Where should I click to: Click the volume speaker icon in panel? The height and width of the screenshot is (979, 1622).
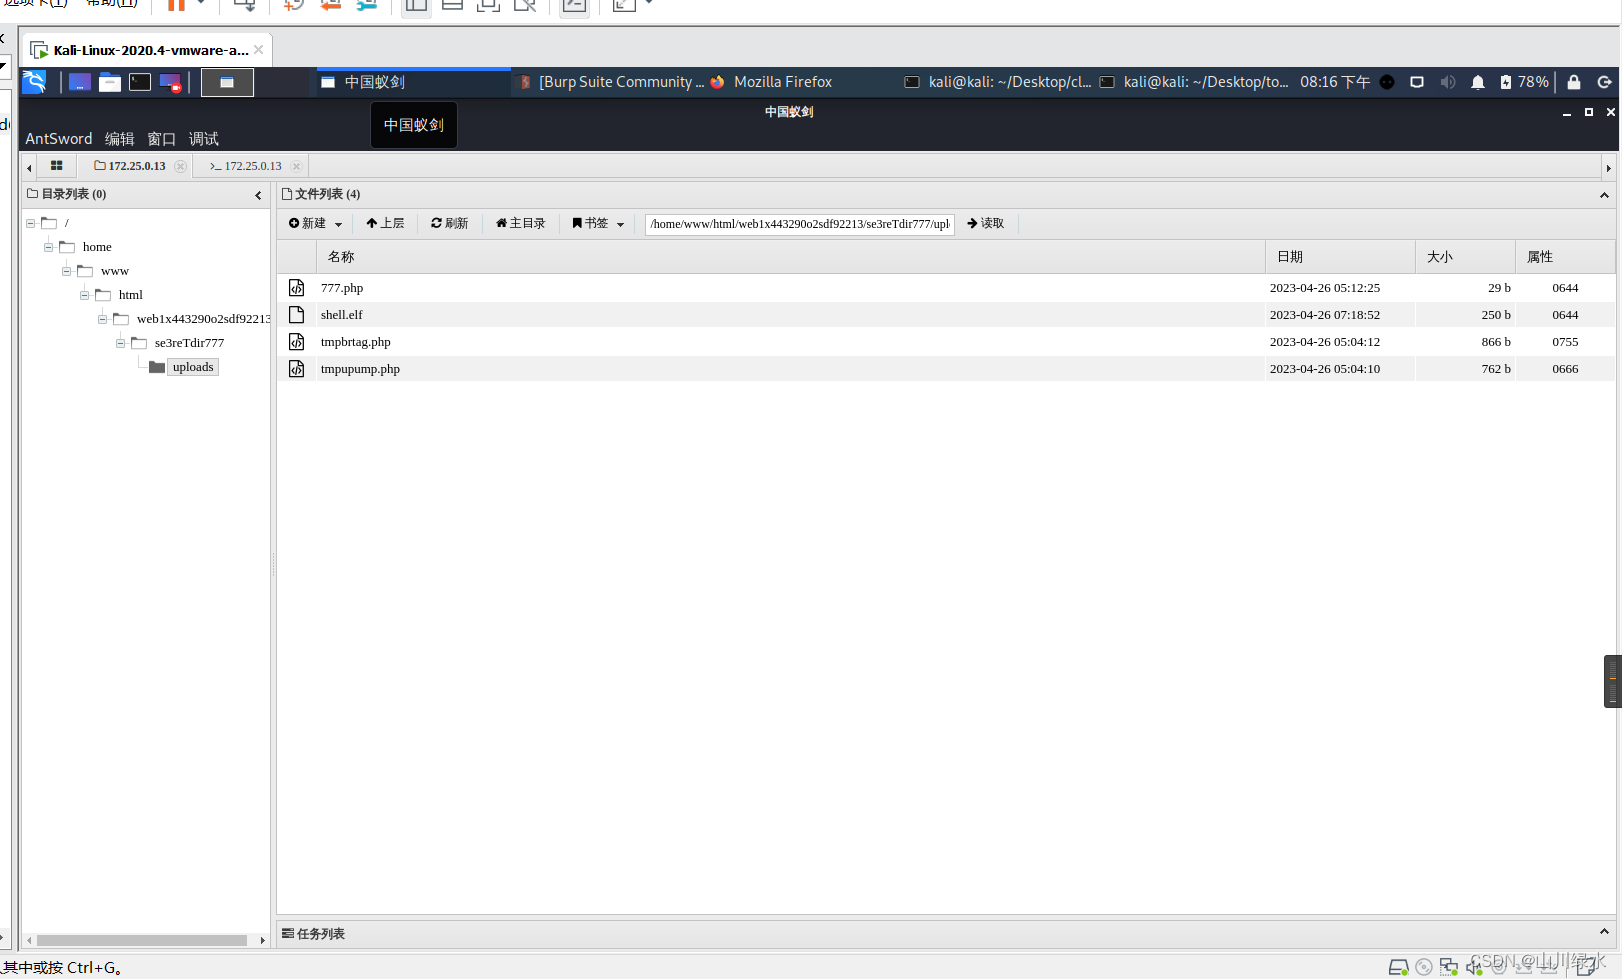(1448, 82)
